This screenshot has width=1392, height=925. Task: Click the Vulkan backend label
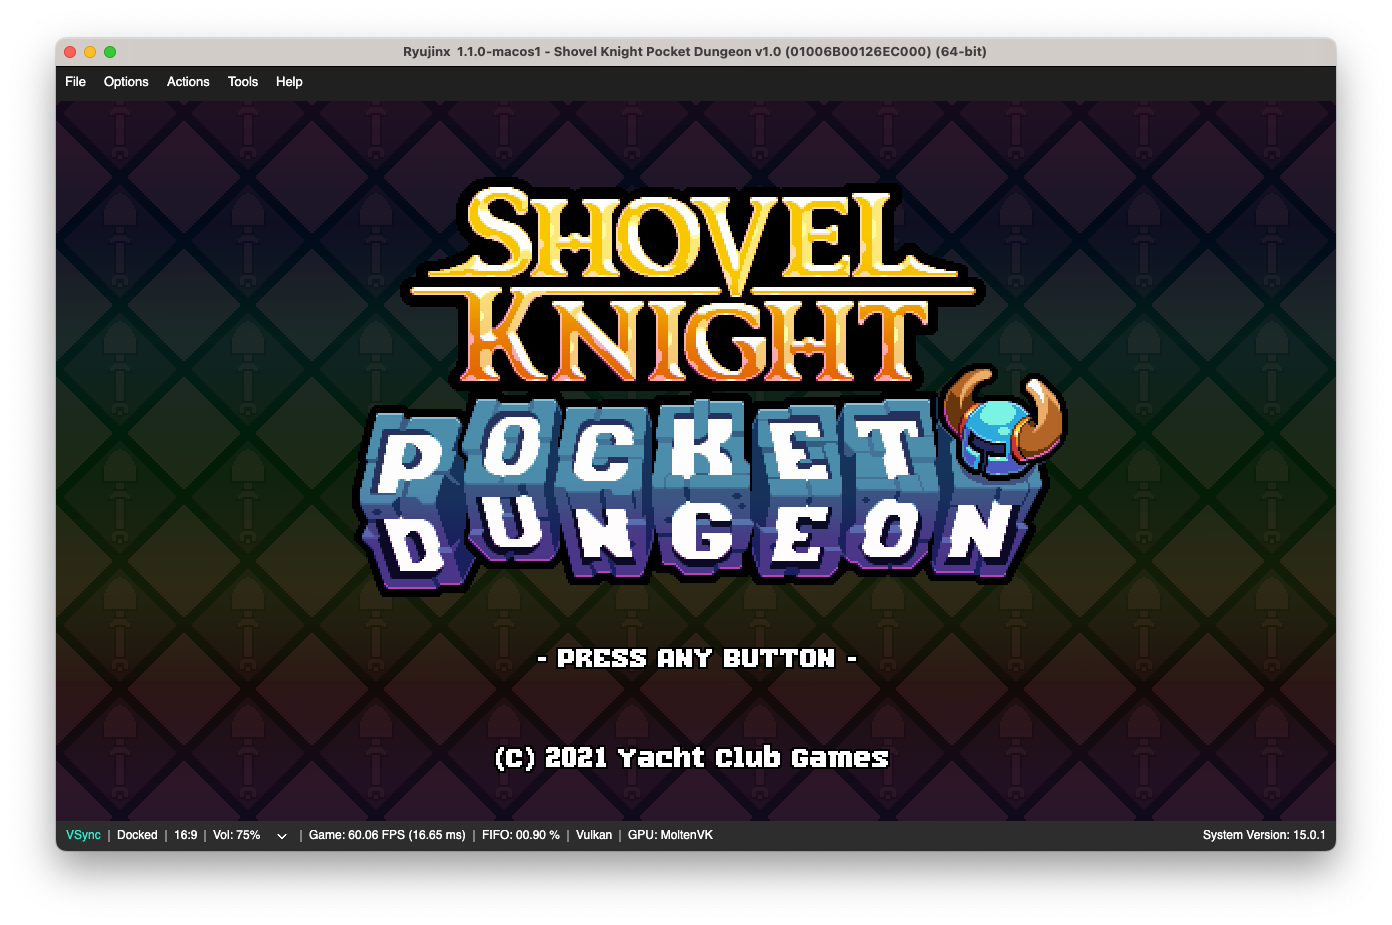coord(593,834)
